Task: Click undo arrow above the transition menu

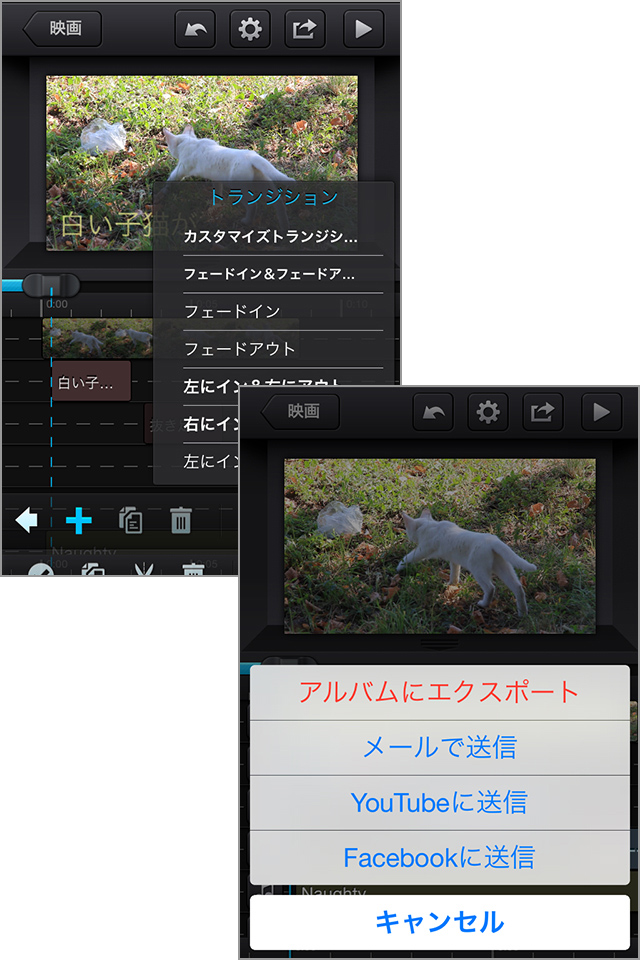Action: pyautogui.click(x=195, y=29)
